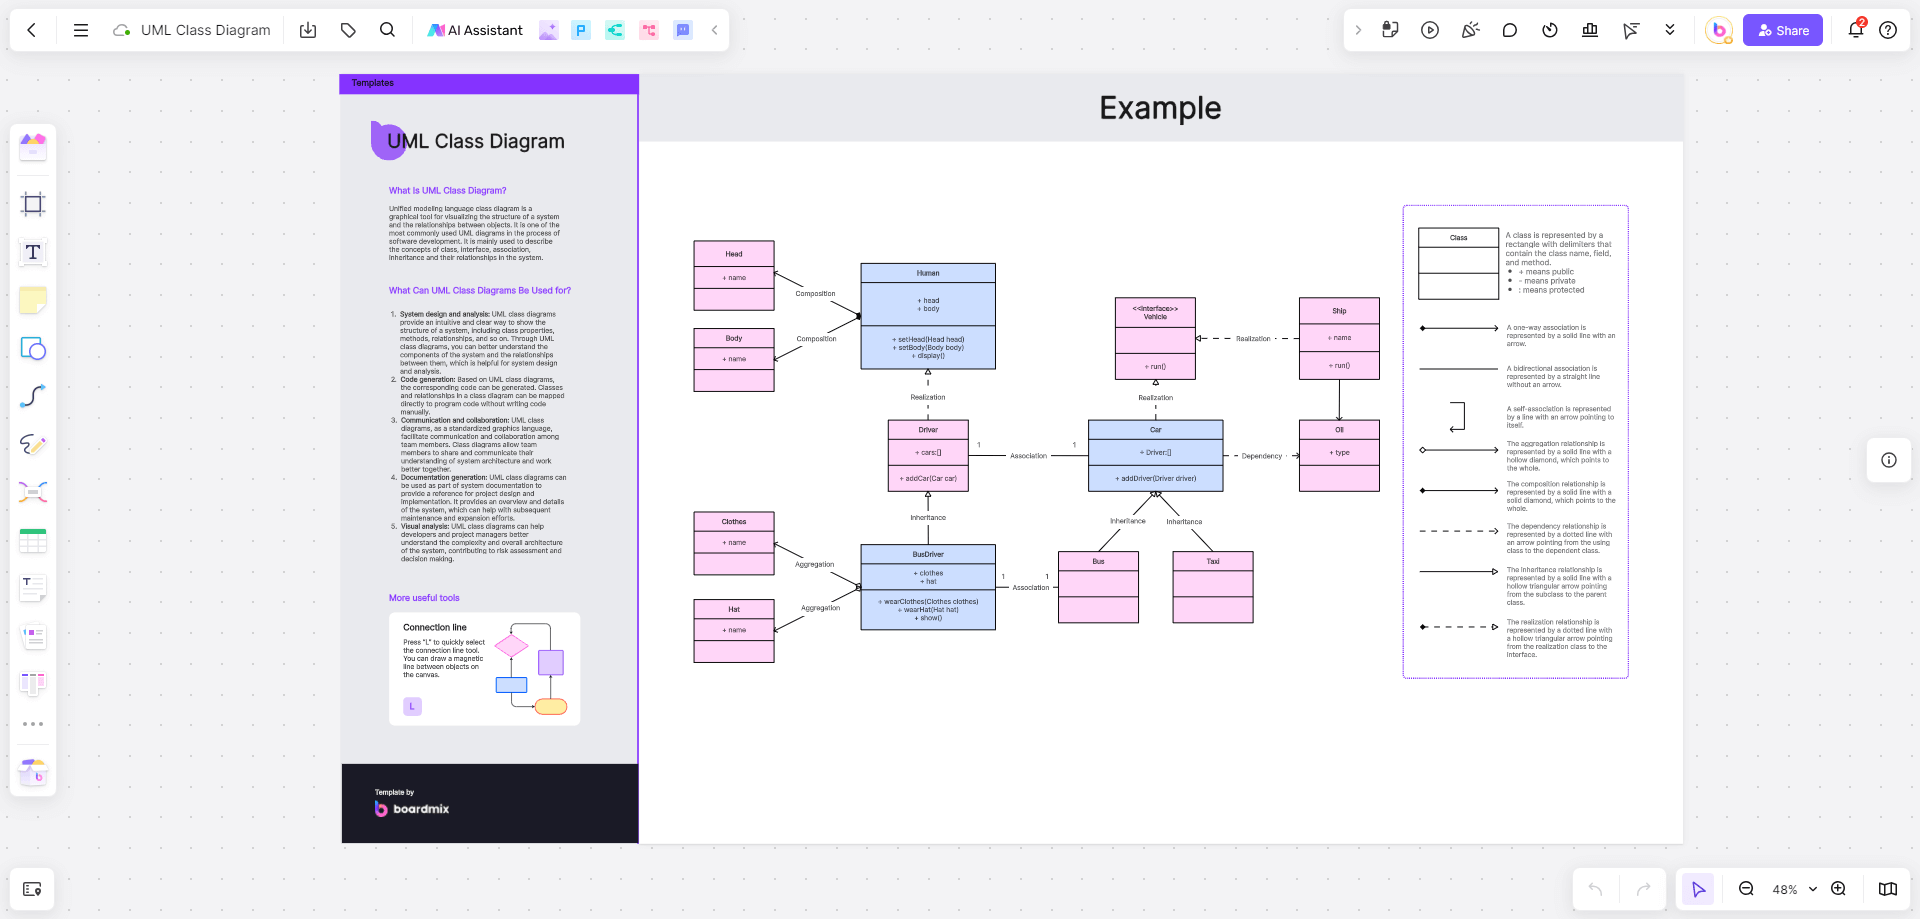This screenshot has height=919, width=1920.
Task: Click the purple chat bot icon
Action: pyautogui.click(x=683, y=30)
